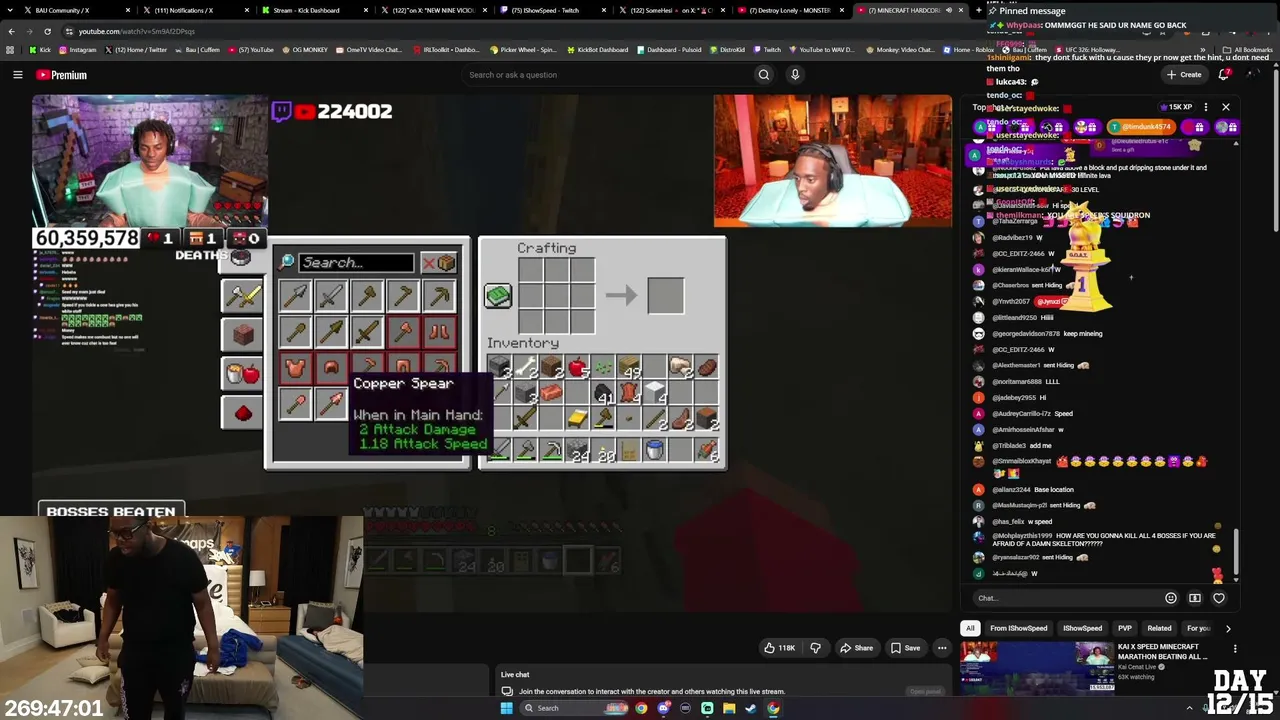Pick up the bone in inventory
1280x720 pixels.
point(525,368)
